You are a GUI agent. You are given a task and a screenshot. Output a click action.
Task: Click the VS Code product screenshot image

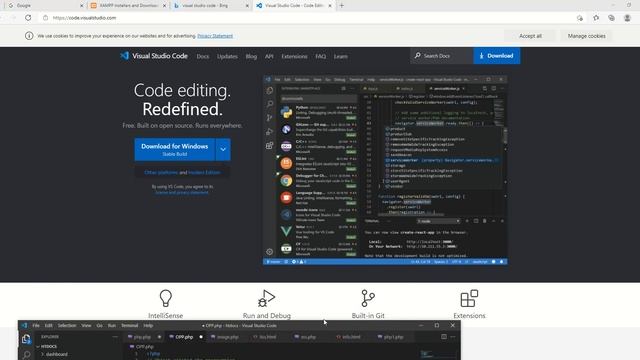[385, 170]
